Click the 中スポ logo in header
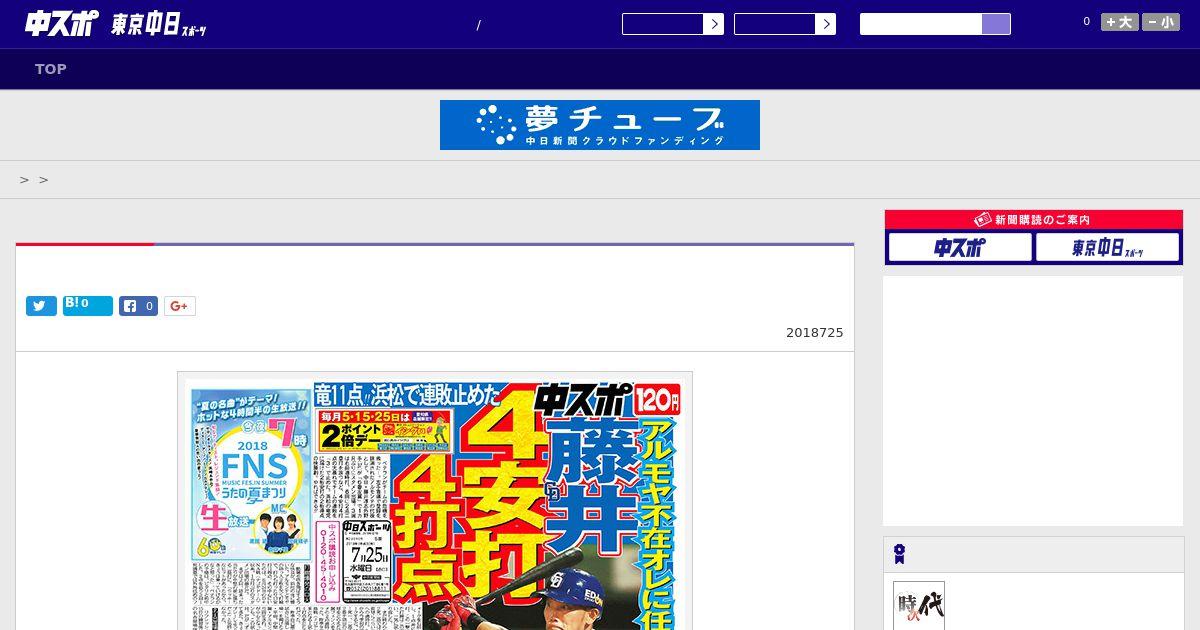Viewport: 1200px width, 630px height. point(61,25)
